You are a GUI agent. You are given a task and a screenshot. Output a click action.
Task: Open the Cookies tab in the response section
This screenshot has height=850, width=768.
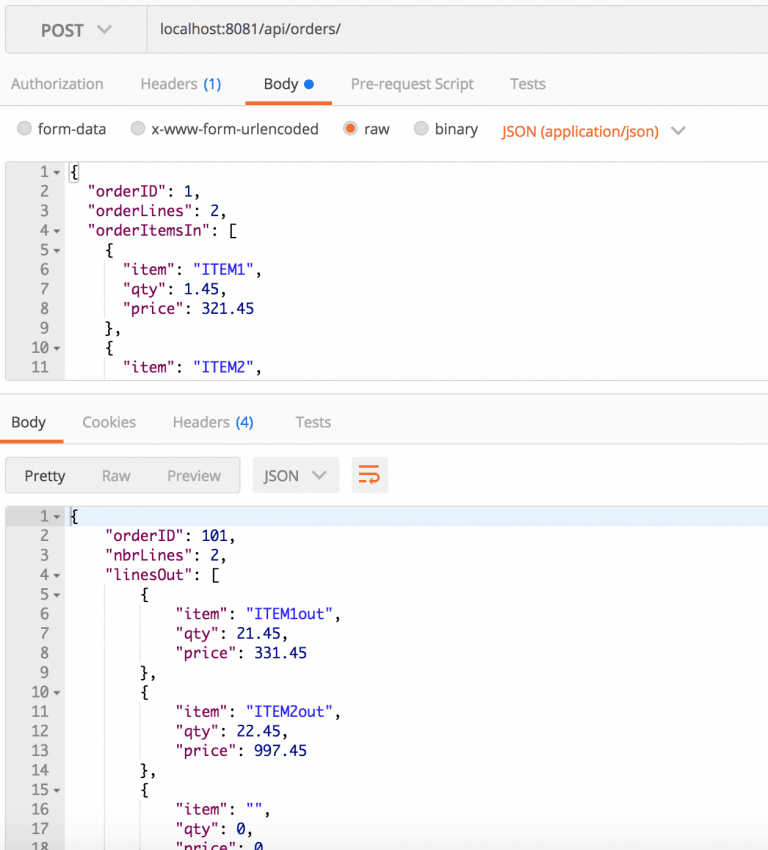[x=109, y=422]
